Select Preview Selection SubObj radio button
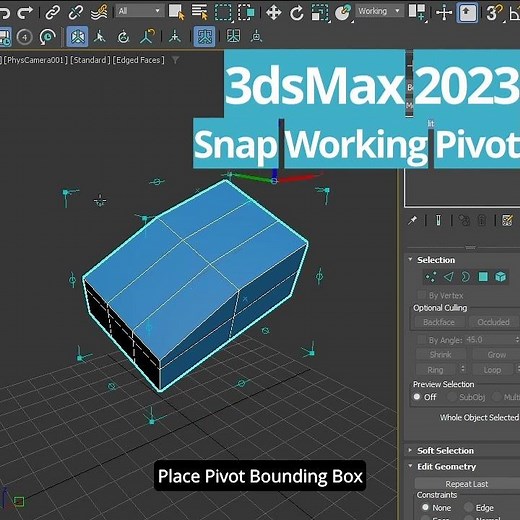 pos(452,397)
